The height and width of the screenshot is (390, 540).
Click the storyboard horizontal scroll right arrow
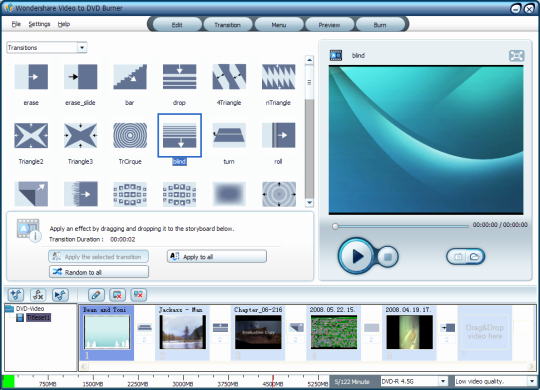532,367
